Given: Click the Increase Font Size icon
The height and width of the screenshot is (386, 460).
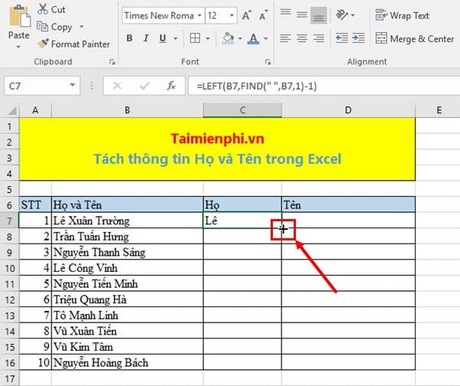Looking at the screenshot, I should click(x=247, y=15).
